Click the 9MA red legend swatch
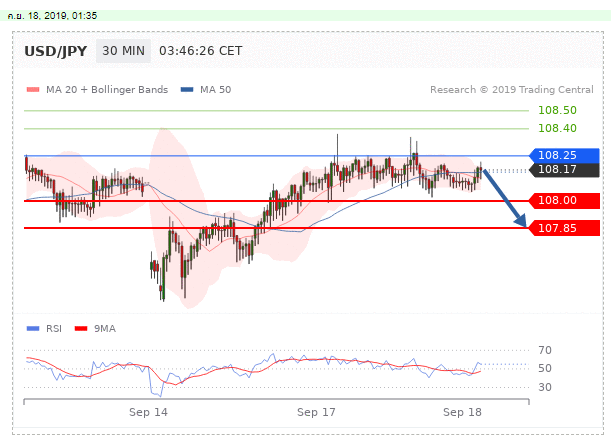 click(x=81, y=328)
